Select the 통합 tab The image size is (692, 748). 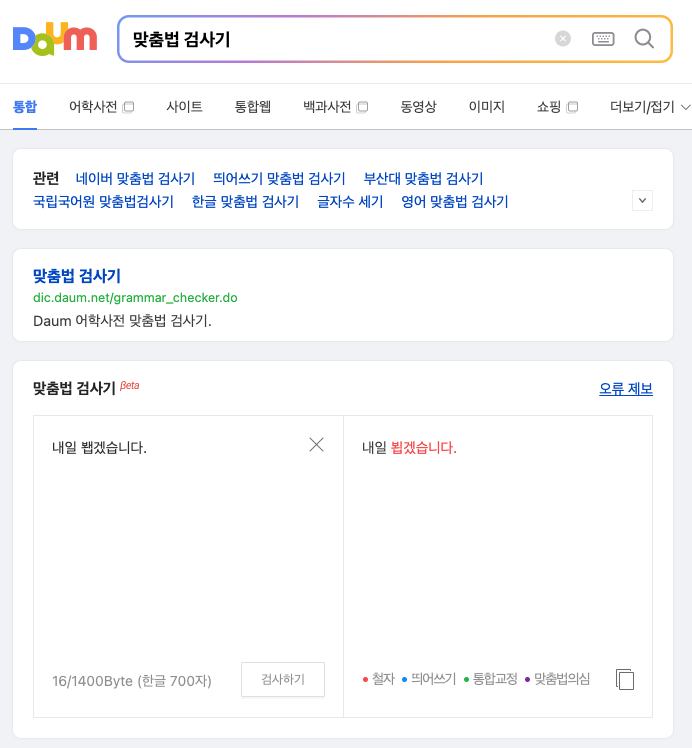tap(25, 106)
